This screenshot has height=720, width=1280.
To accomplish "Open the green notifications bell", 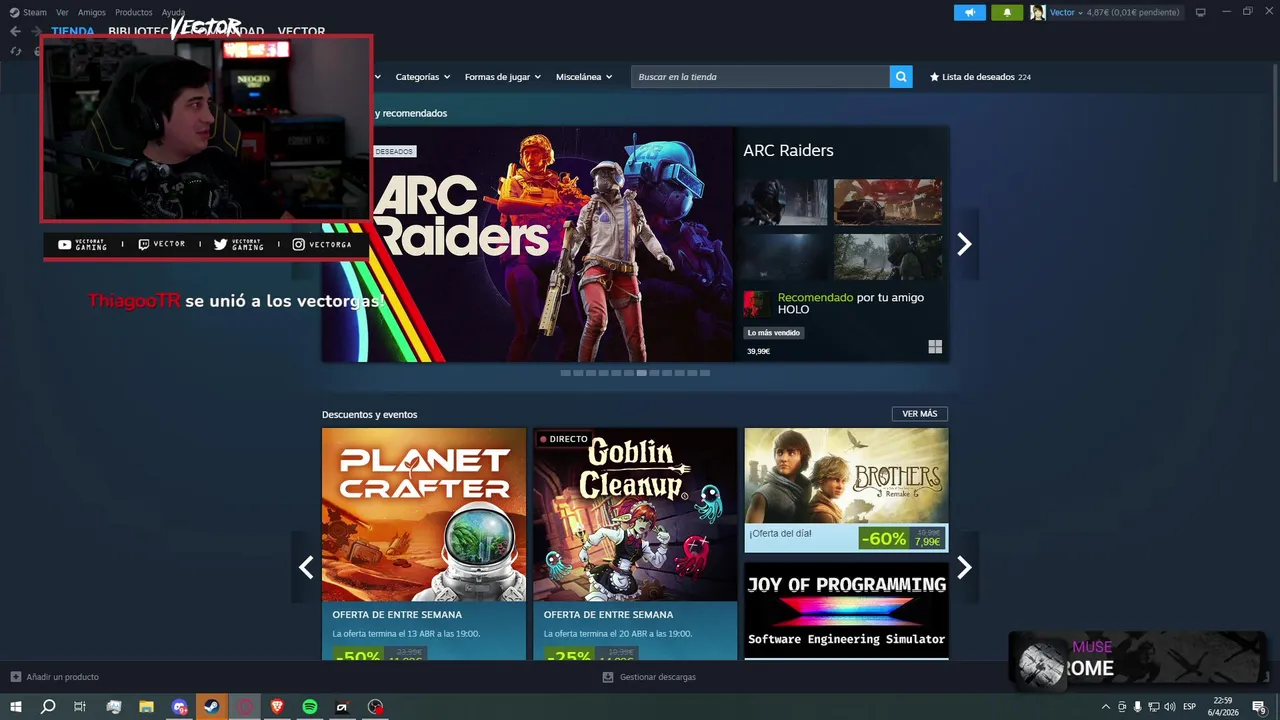I will tap(1007, 12).
